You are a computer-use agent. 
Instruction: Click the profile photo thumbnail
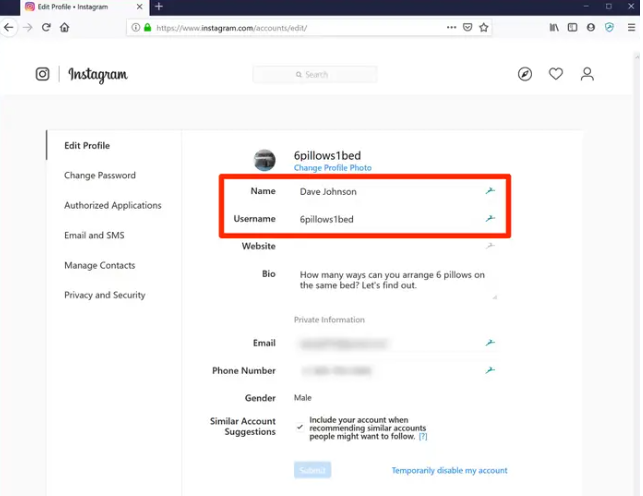264,160
